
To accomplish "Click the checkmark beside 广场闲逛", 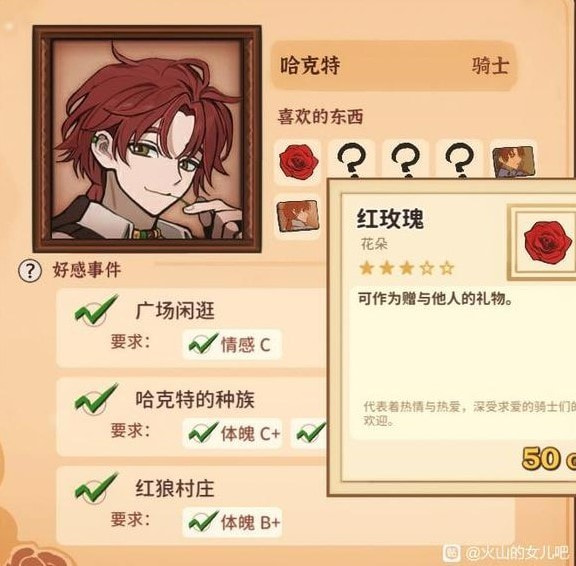I will 96,311.
